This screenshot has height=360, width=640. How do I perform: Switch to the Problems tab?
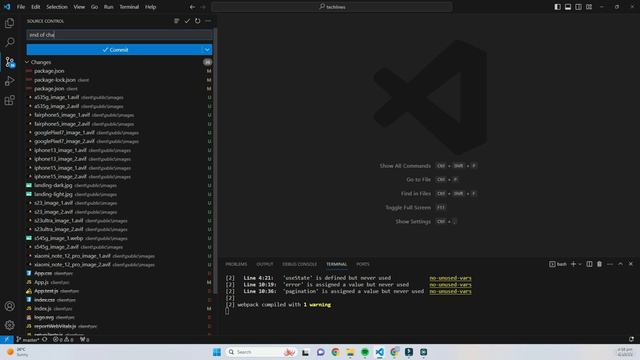click(x=236, y=264)
